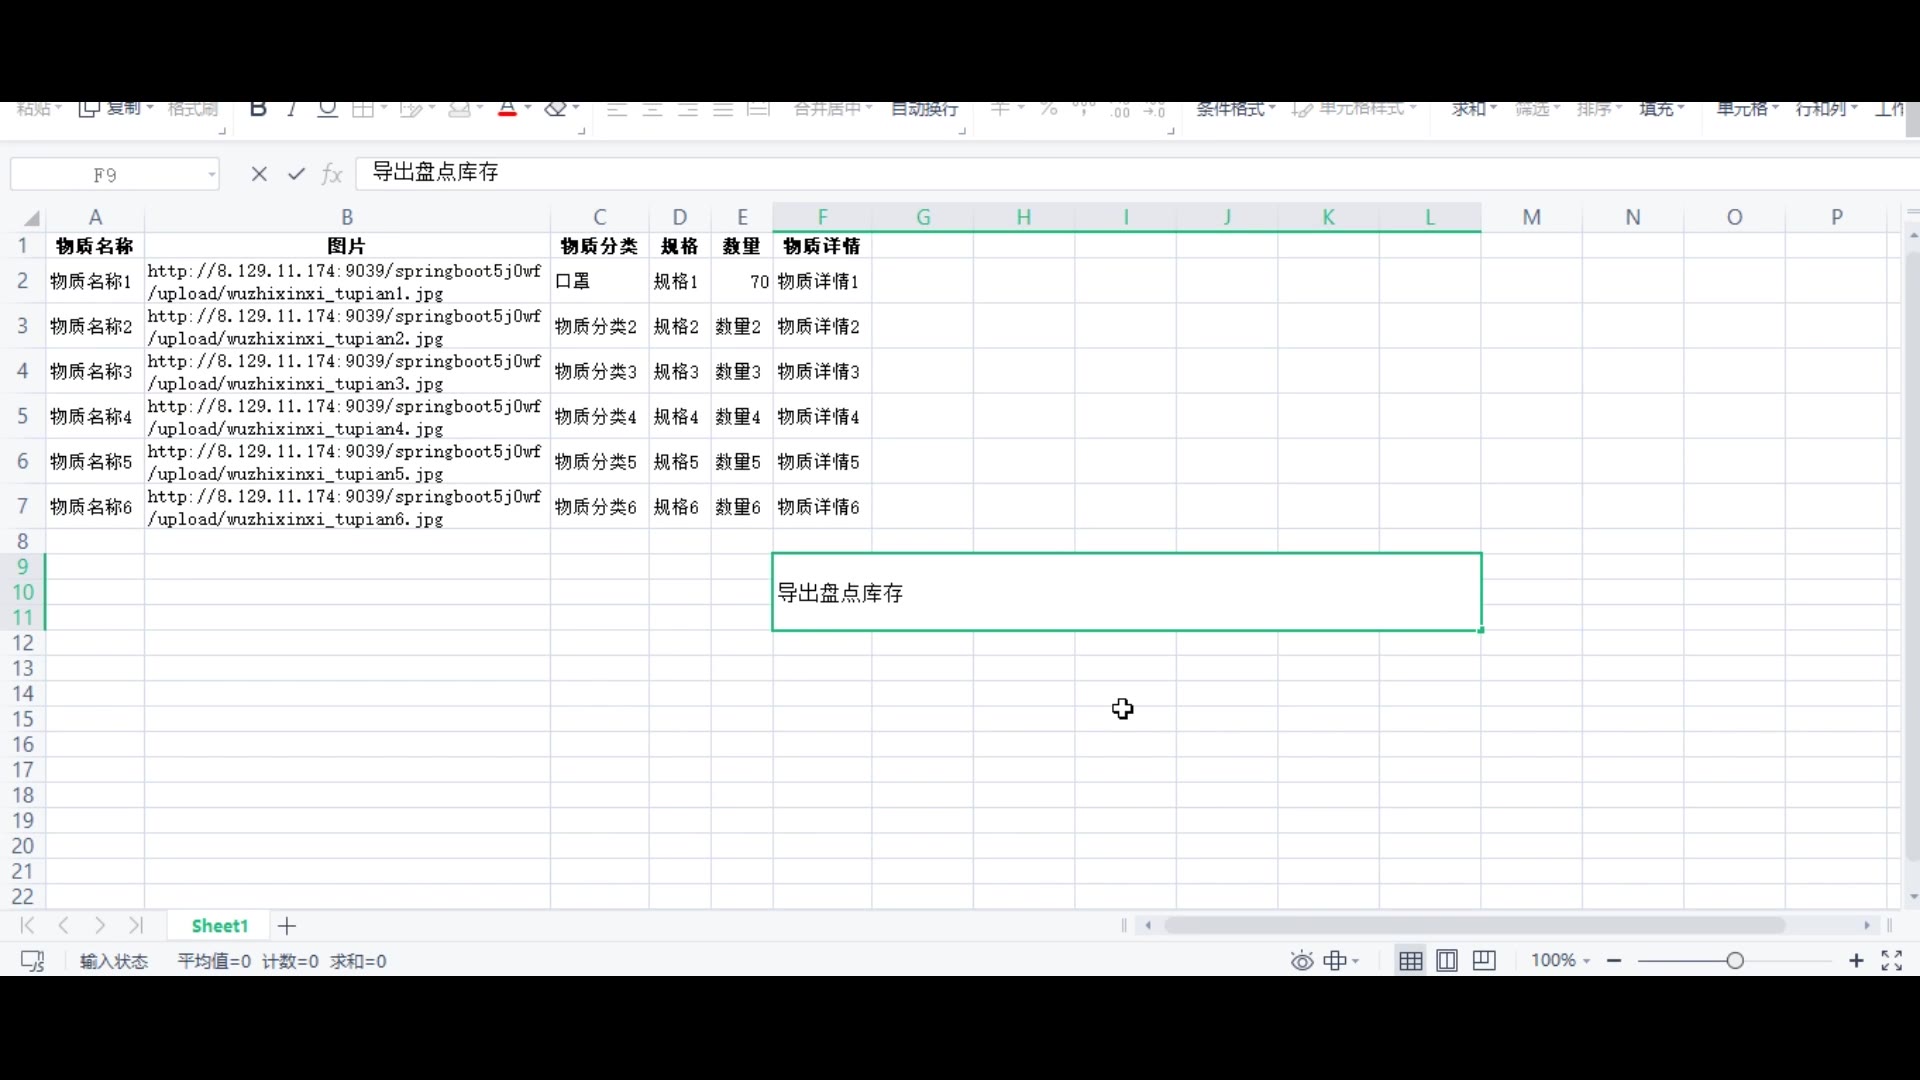Open the insert function fx dialog

pyautogui.click(x=332, y=174)
